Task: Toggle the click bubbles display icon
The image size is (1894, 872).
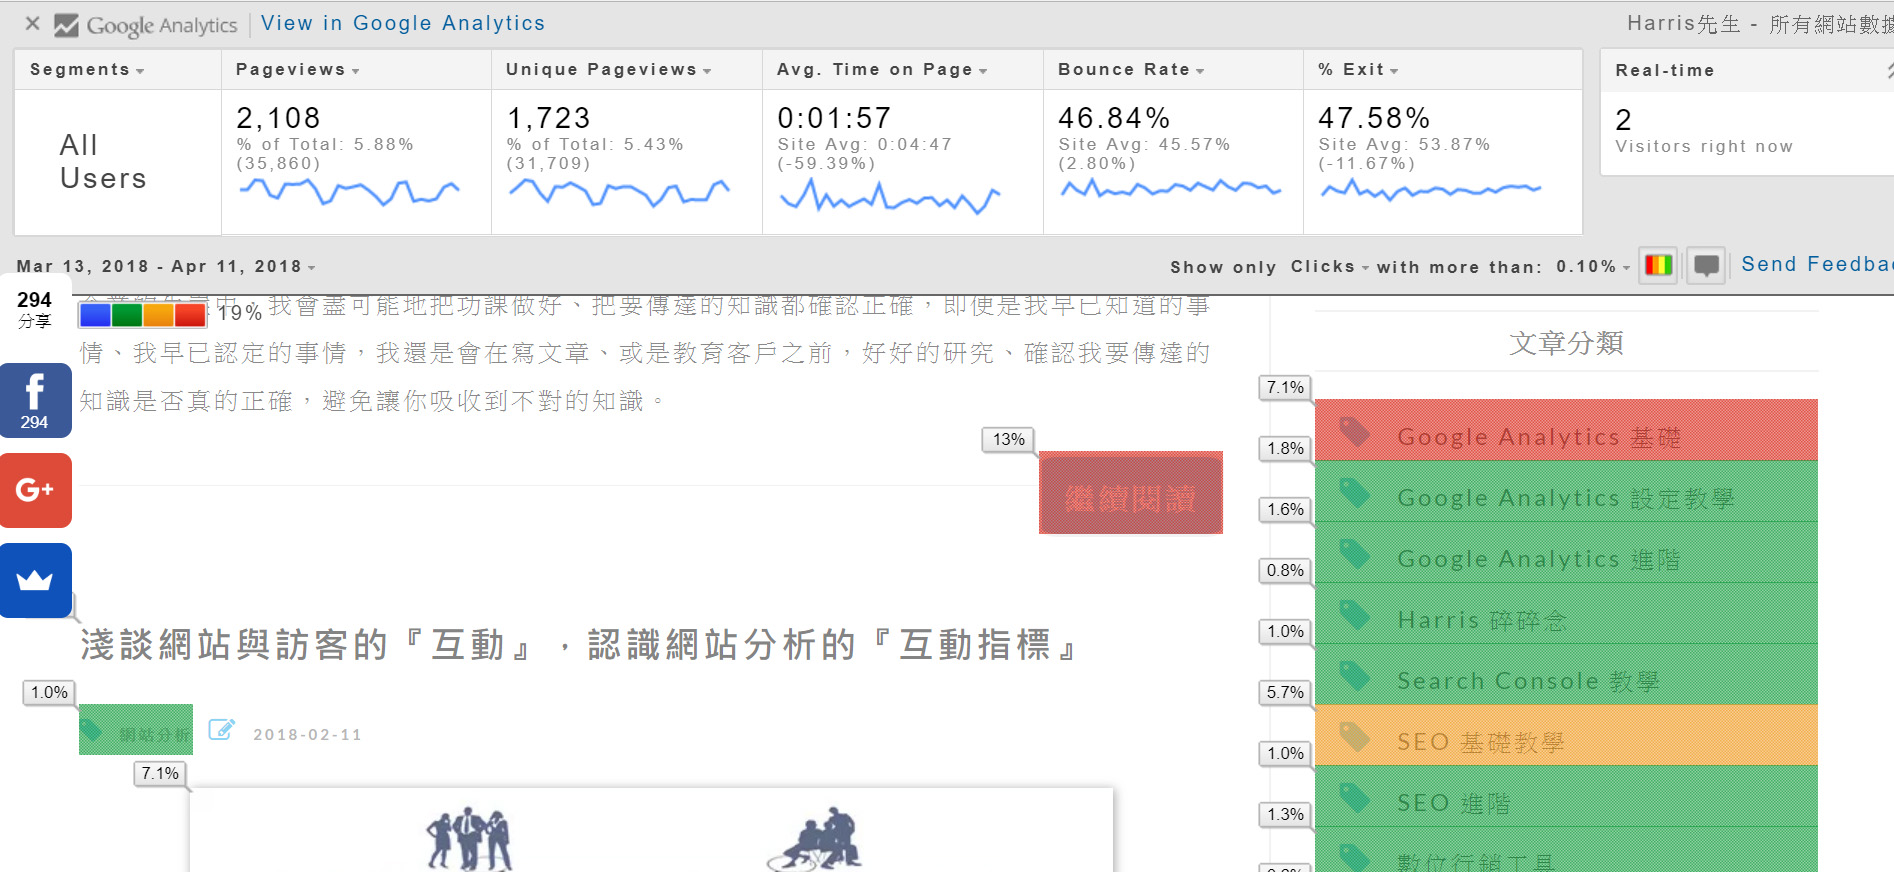Action: coord(1706,266)
